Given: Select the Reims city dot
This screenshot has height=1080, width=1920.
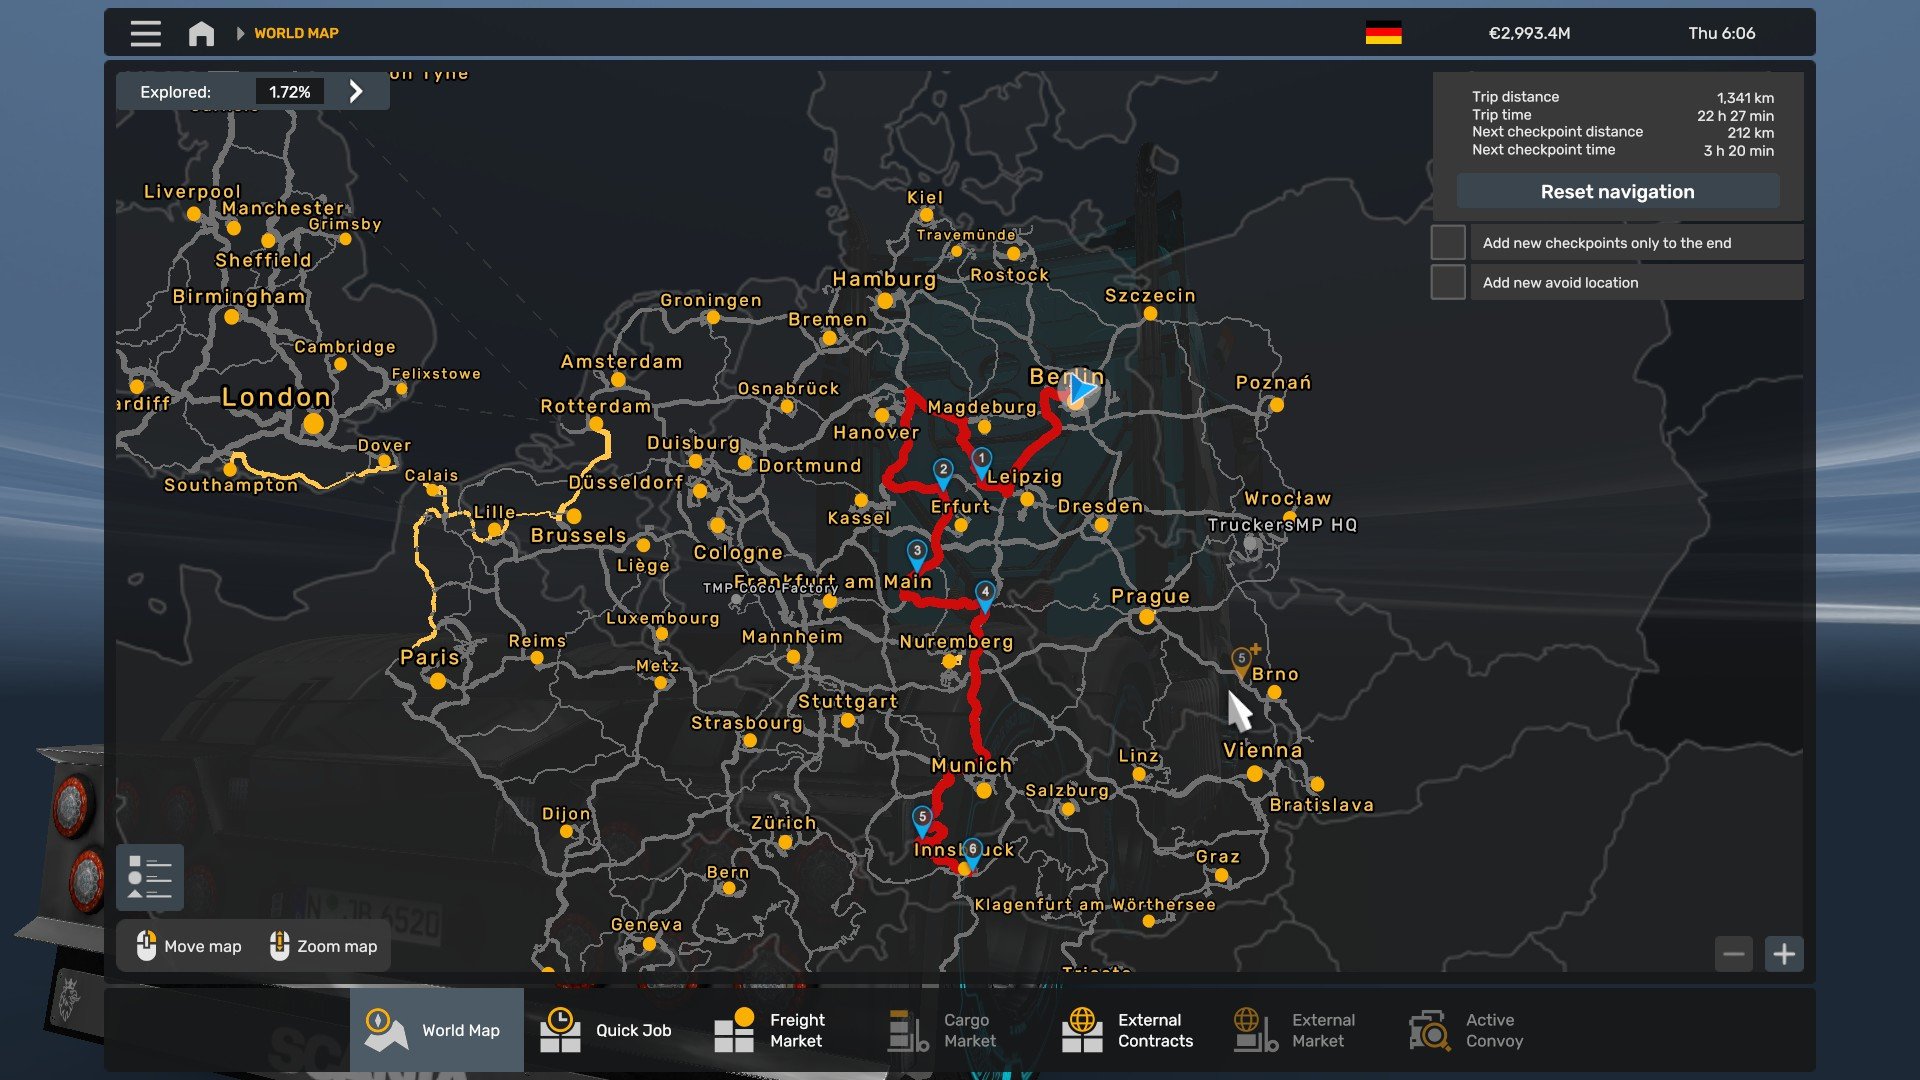Looking at the screenshot, I should tap(537, 658).
